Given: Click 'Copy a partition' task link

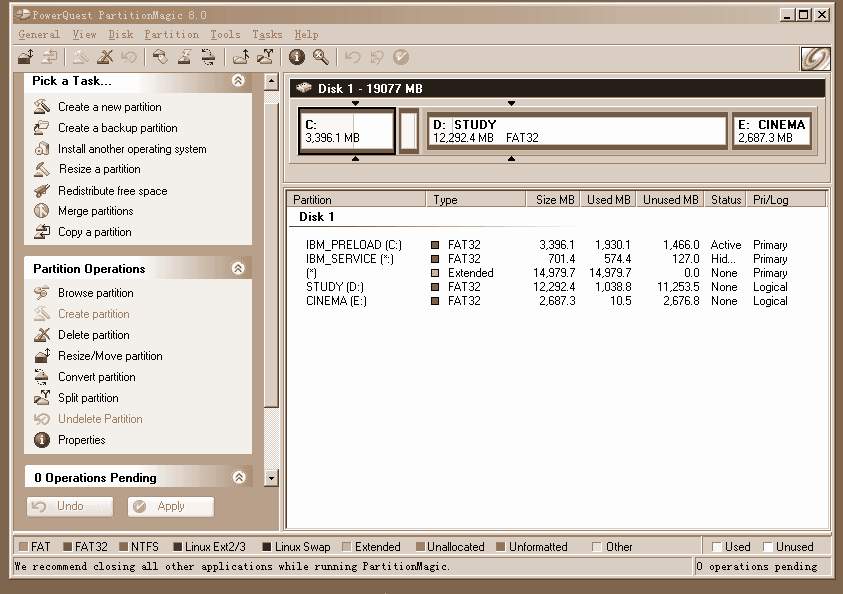Looking at the screenshot, I should click(95, 232).
